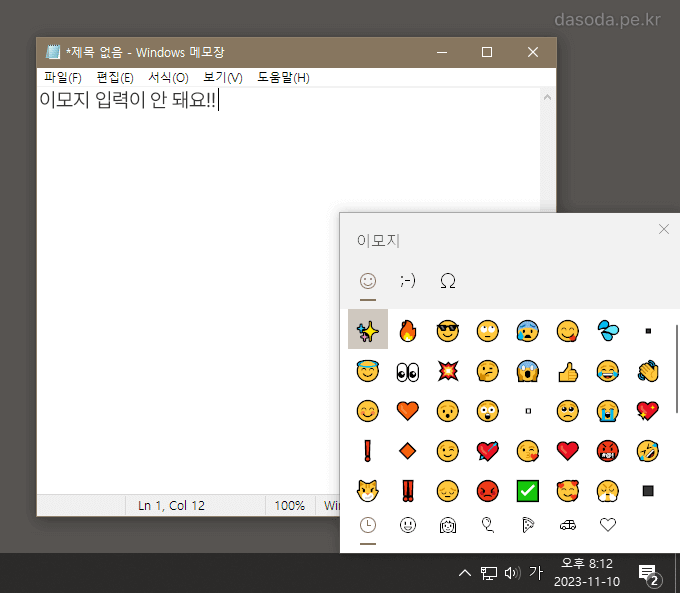680x593 pixels.
Task: Open the volume control in taskbar
Action: 512,573
